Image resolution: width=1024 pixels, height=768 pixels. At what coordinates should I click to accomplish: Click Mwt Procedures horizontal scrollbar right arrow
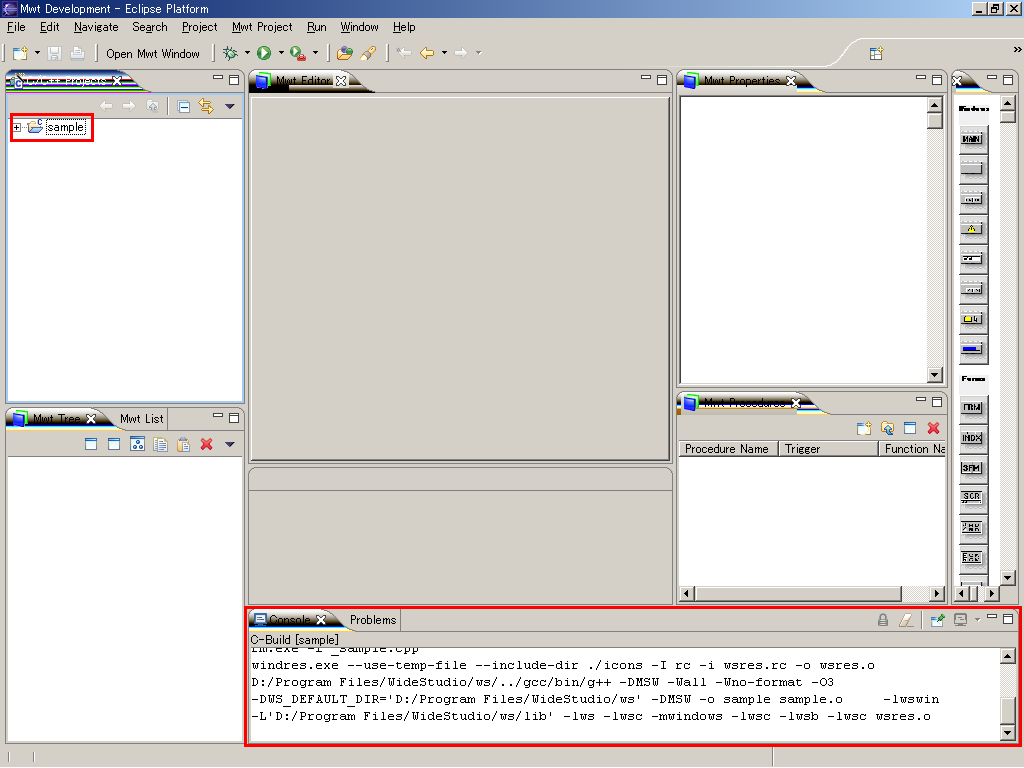pos(937,594)
